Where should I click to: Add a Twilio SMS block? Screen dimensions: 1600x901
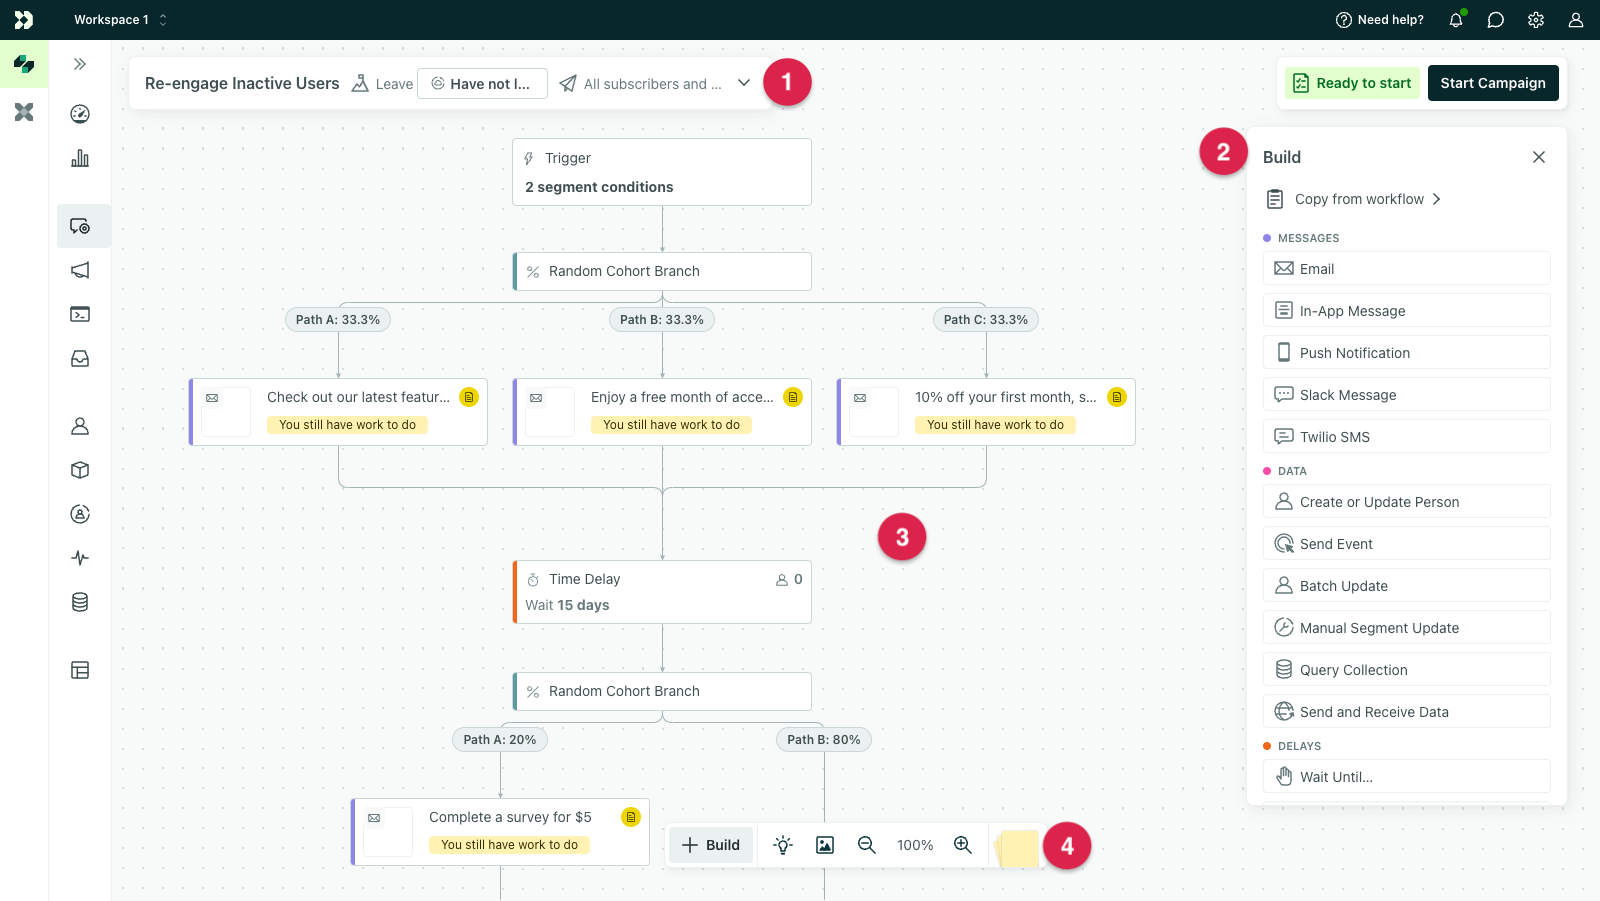point(1407,436)
